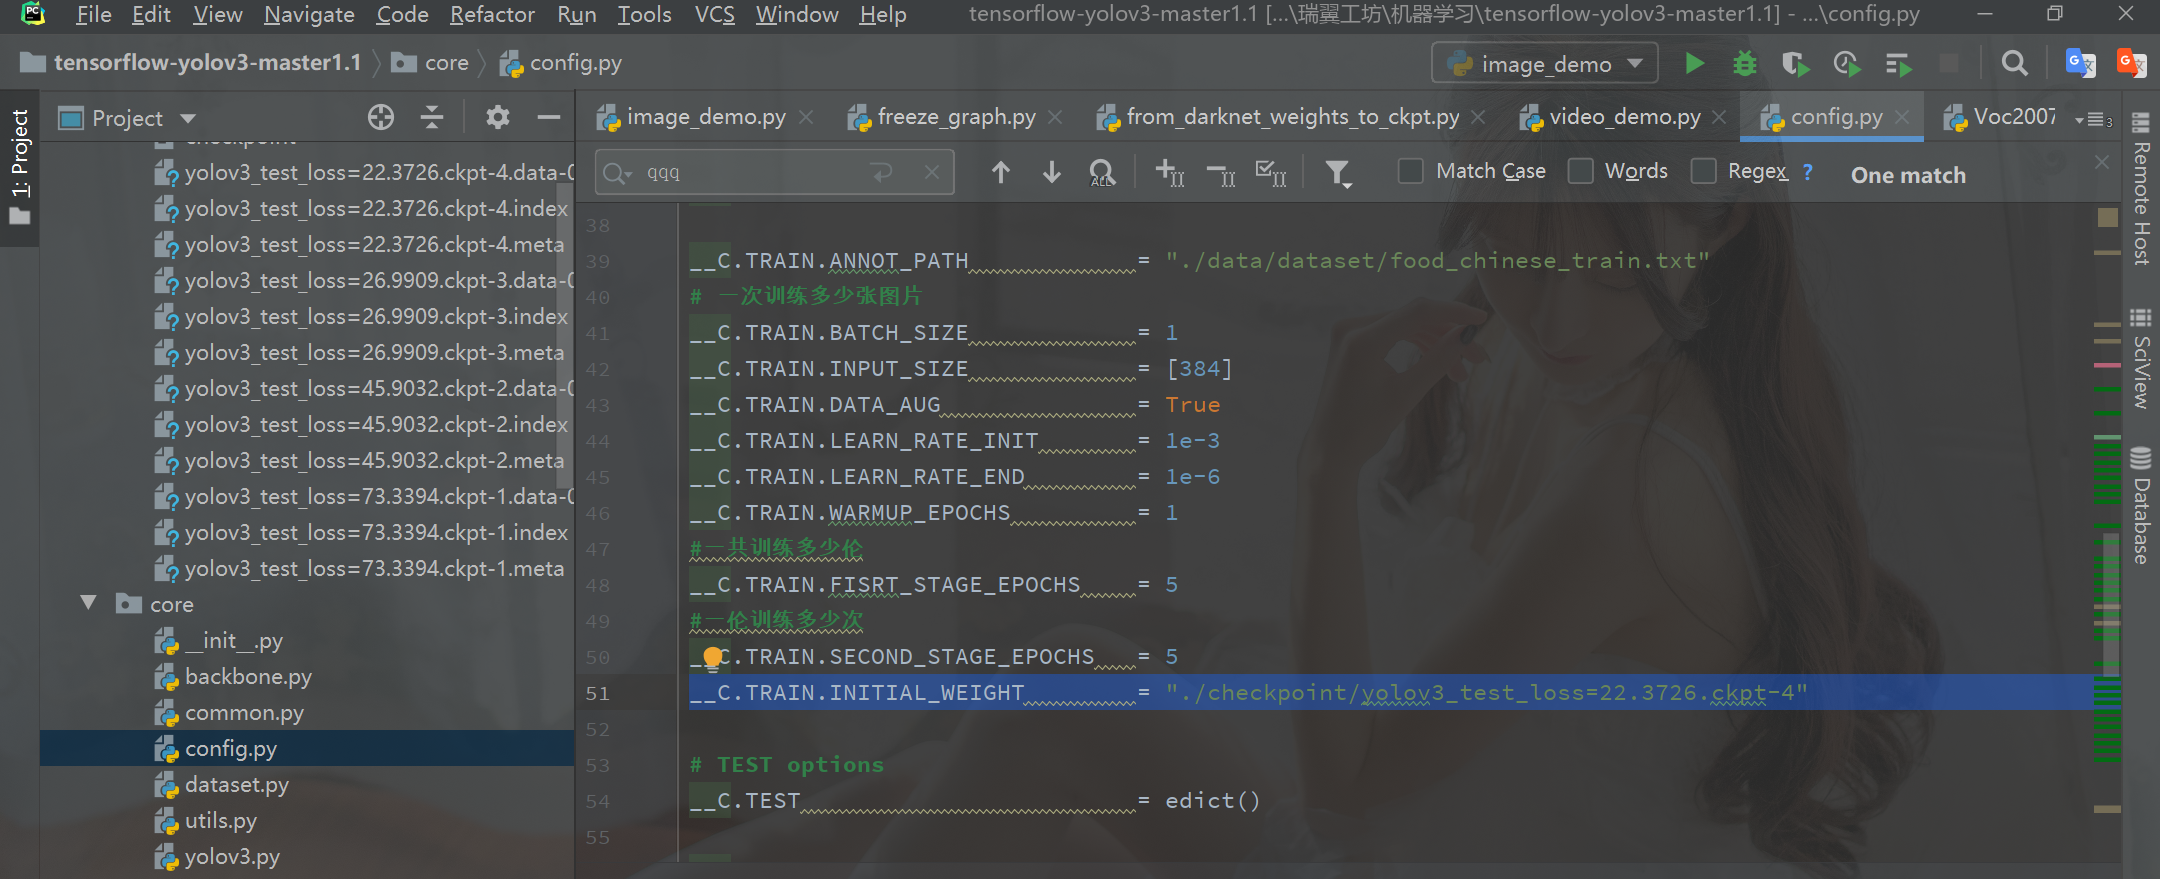
Task: Unselect occurrence icon in the search bar
Action: click(x=1221, y=175)
